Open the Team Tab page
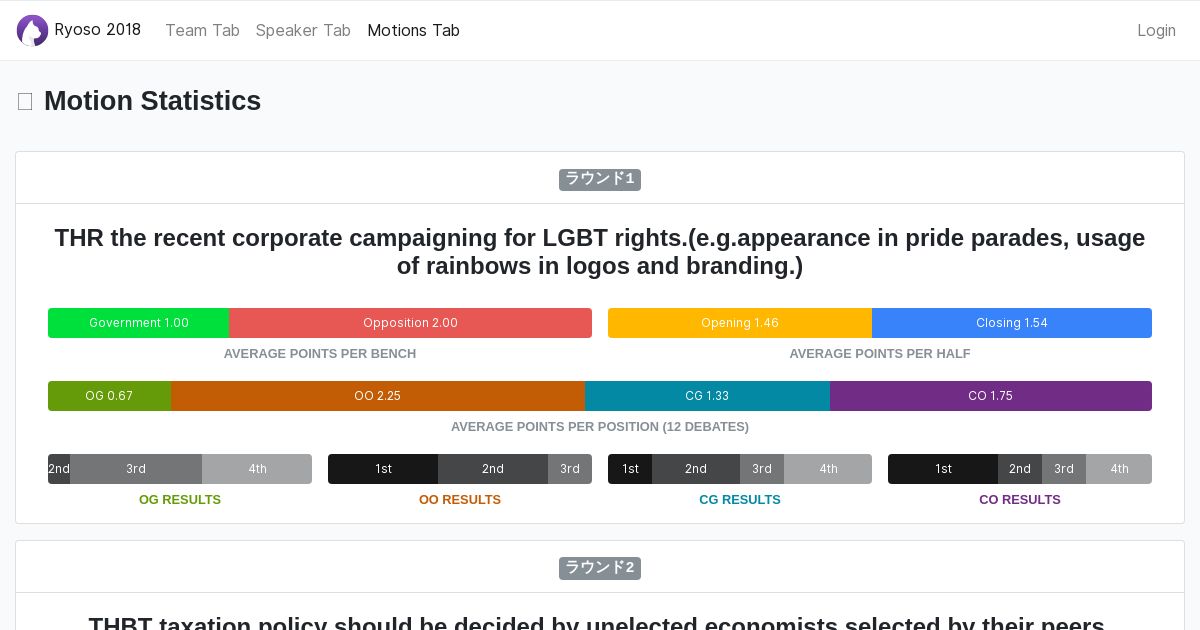This screenshot has height=630, width=1200. [x=202, y=30]
